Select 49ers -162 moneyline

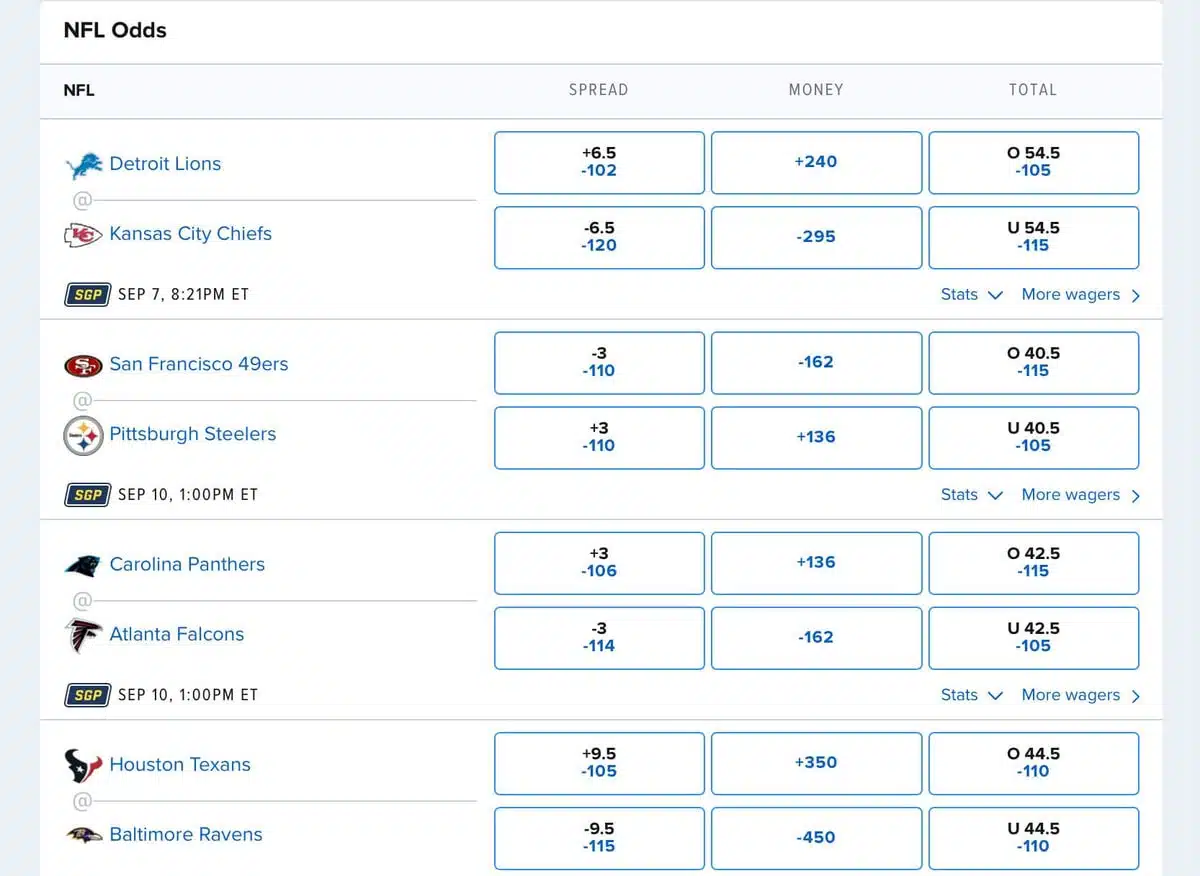tap(816, 362)
